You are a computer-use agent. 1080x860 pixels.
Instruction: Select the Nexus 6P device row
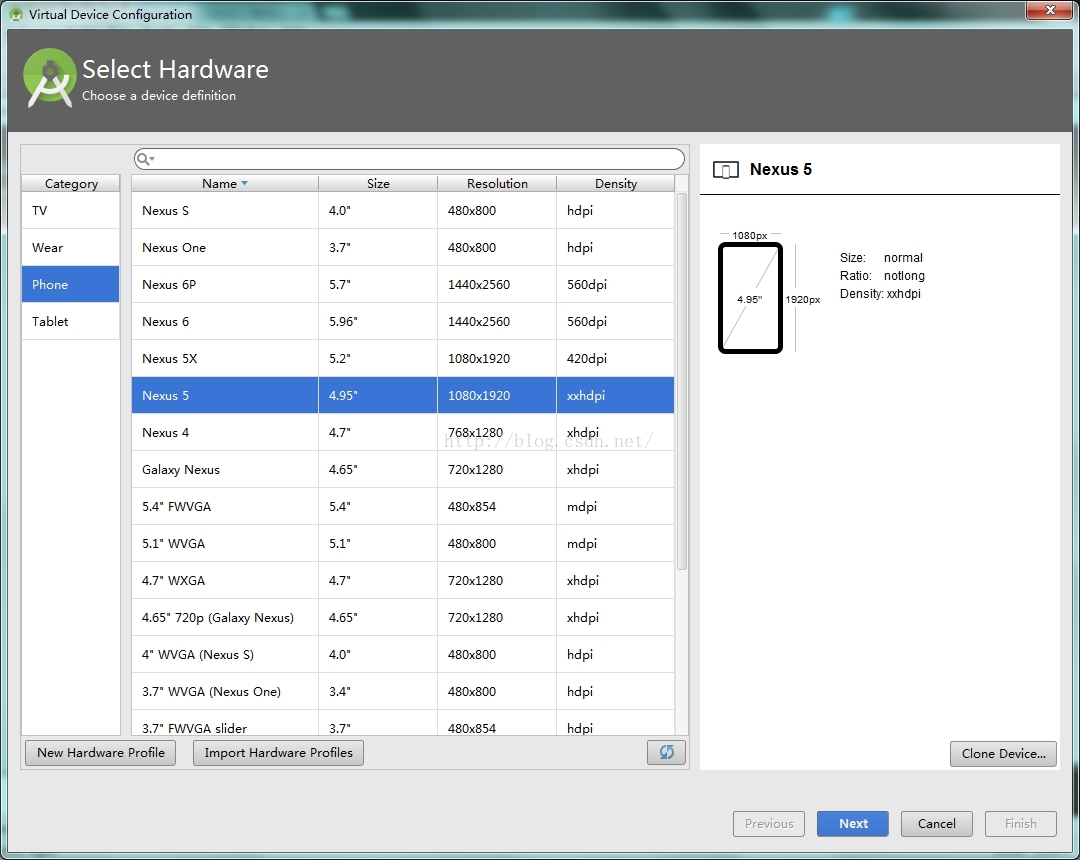(x=402, y=285)
